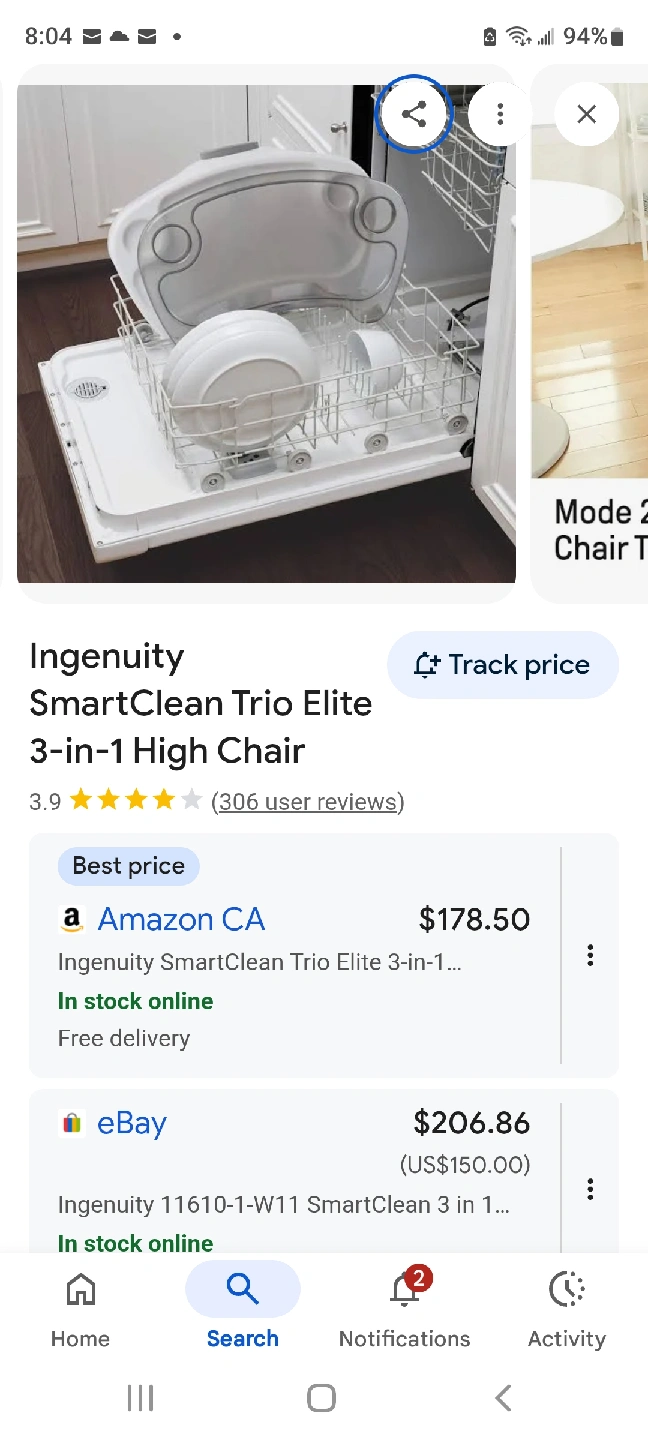Close the product detail view
The height and width of the screenshot is (1440, 648).
click(587, 114)
